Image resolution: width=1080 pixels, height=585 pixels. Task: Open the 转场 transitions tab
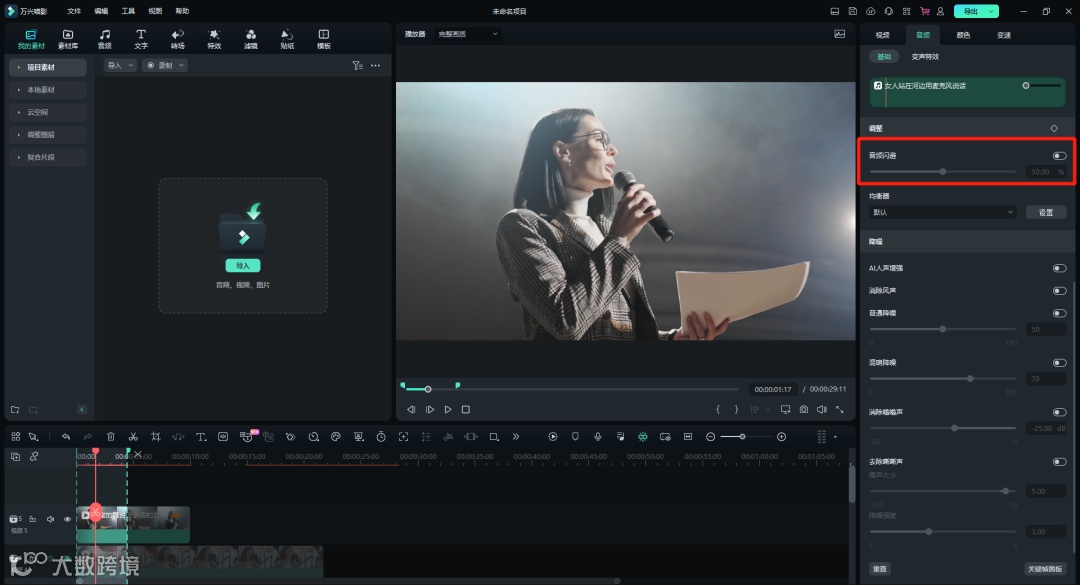(178, 39)
